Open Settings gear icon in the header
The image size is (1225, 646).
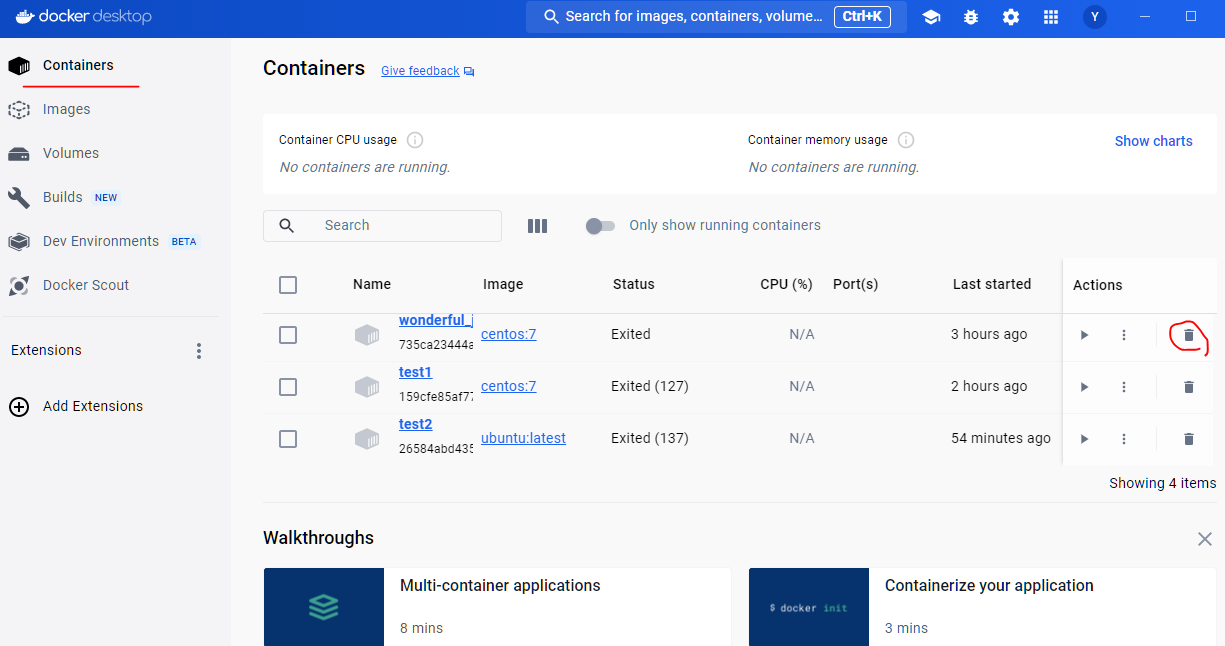(1011, 17)
